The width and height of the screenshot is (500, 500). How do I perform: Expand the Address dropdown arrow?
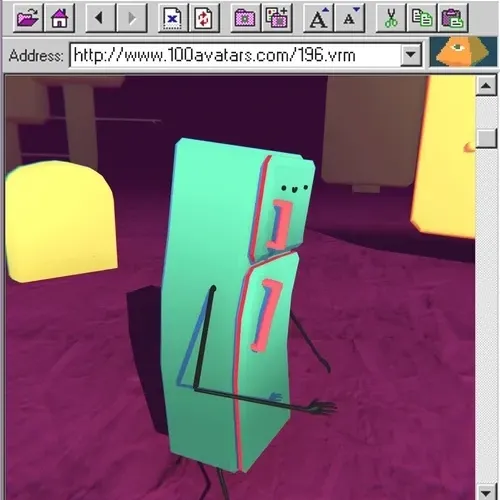(410, 54)
